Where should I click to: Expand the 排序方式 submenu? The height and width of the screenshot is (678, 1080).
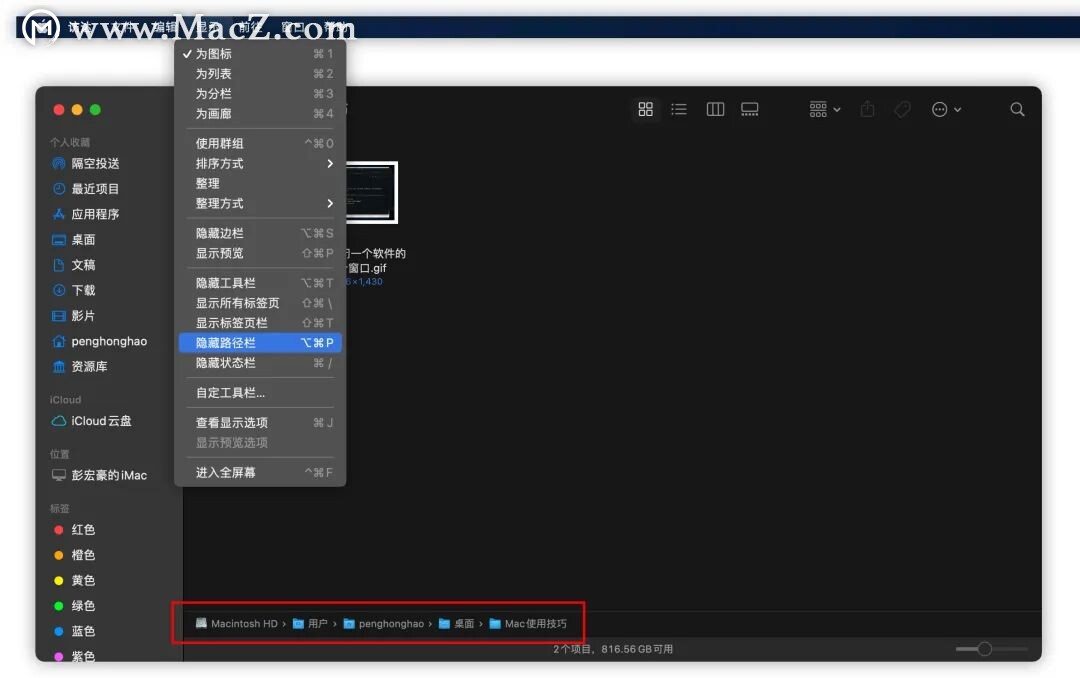218,163
